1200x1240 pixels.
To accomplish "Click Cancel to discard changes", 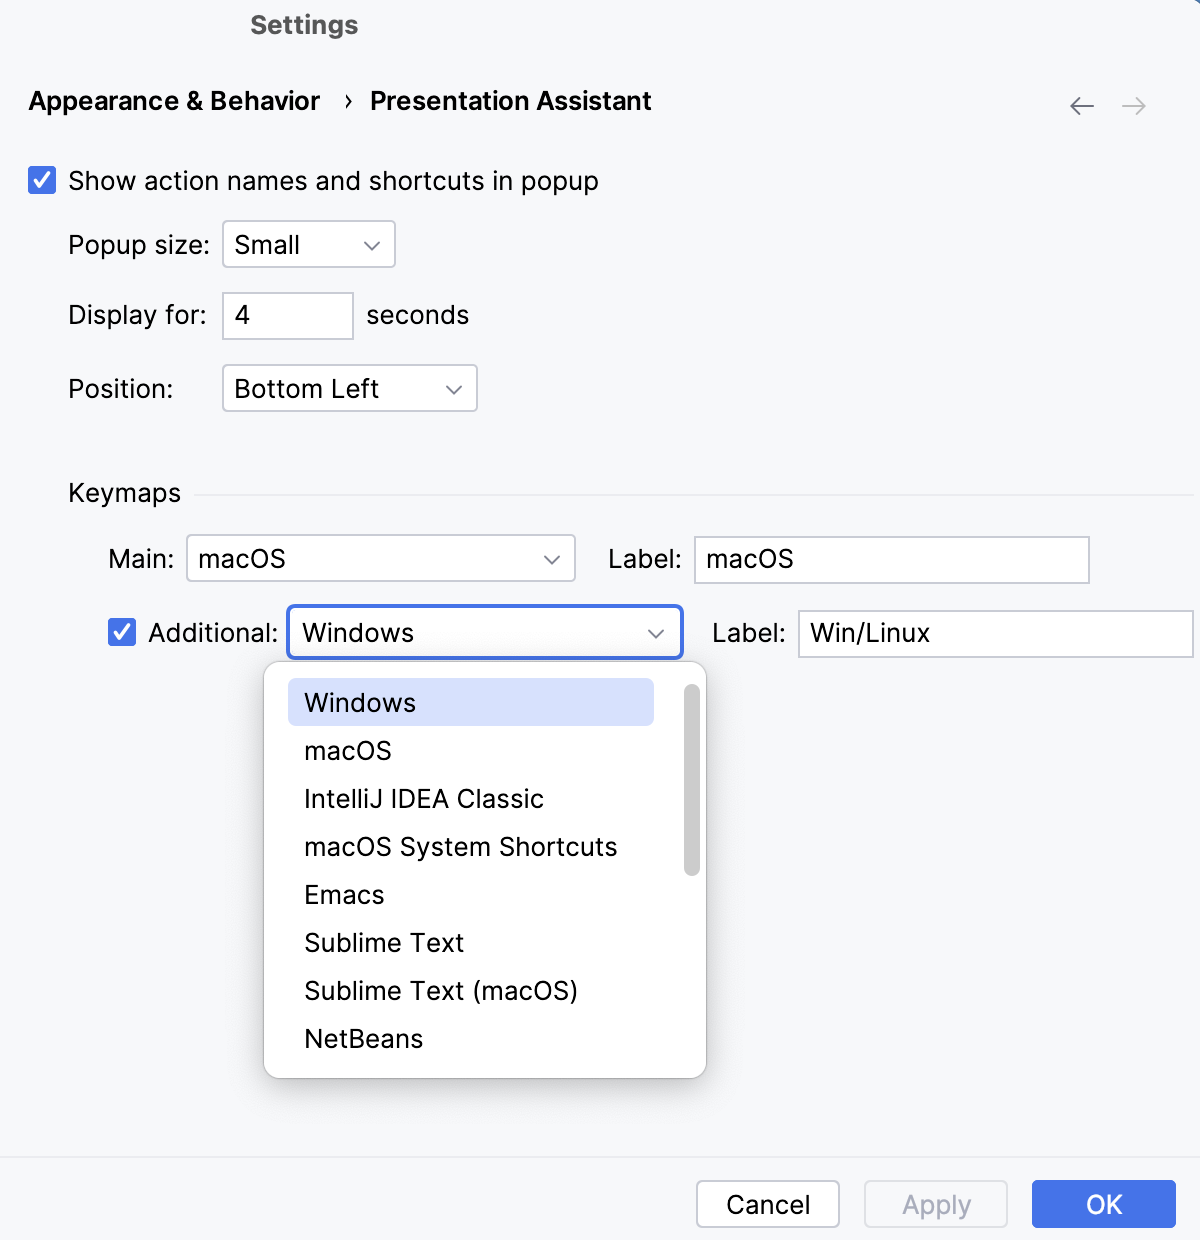I will pos(767,1204).
